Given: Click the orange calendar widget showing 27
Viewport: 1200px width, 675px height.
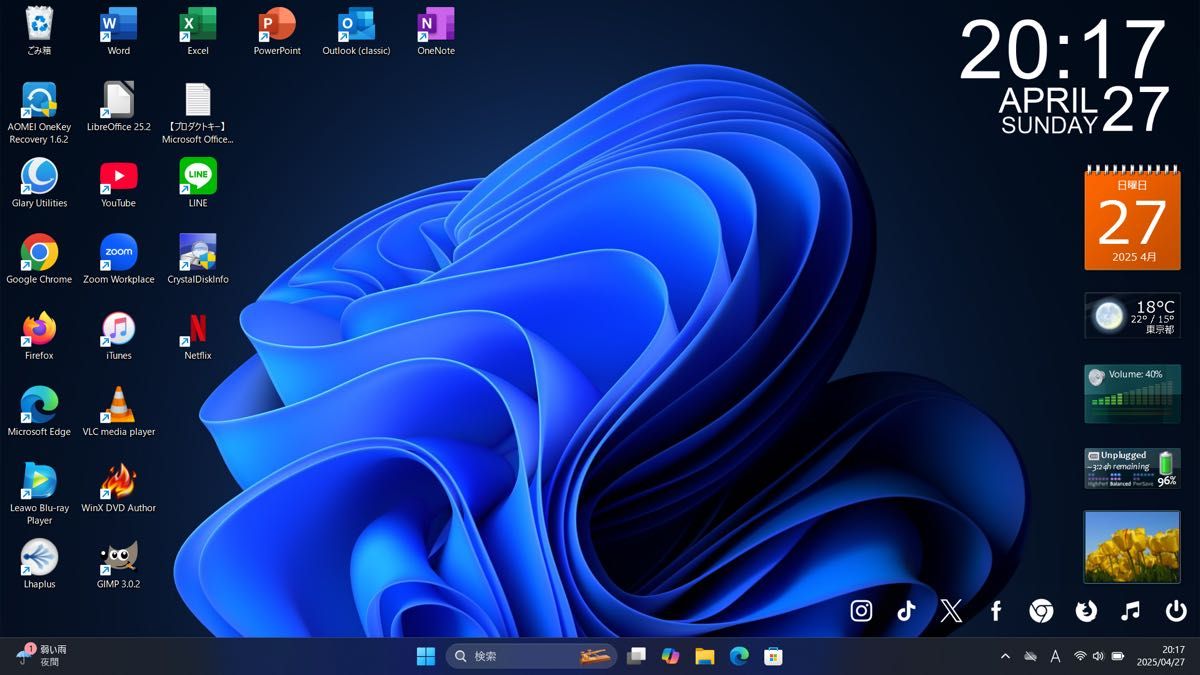Looking at the screenshot, I should (x=1132, y=218).
